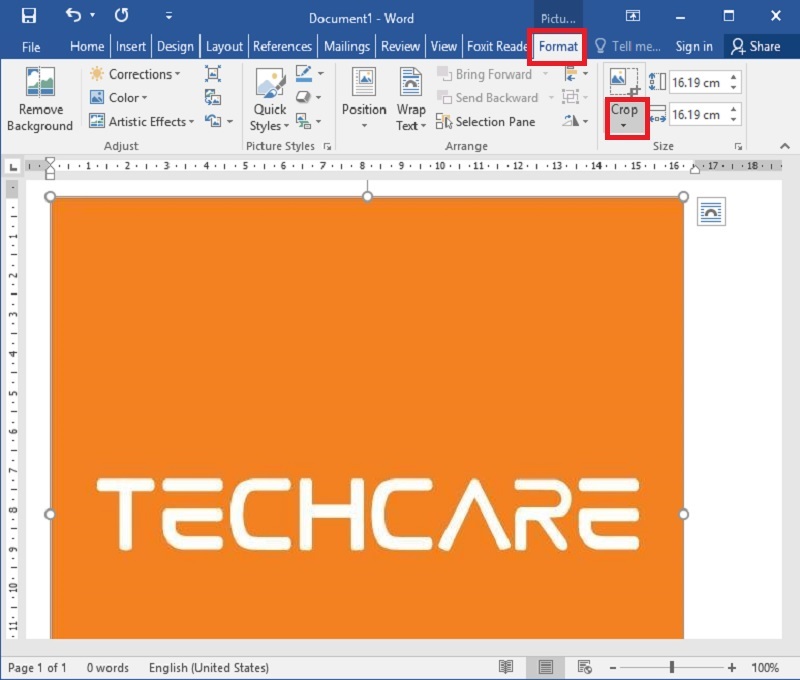This screenshot has height=680, width=800.
Task: Open the References ribbon tab
Action: click(x=282, y=46)
